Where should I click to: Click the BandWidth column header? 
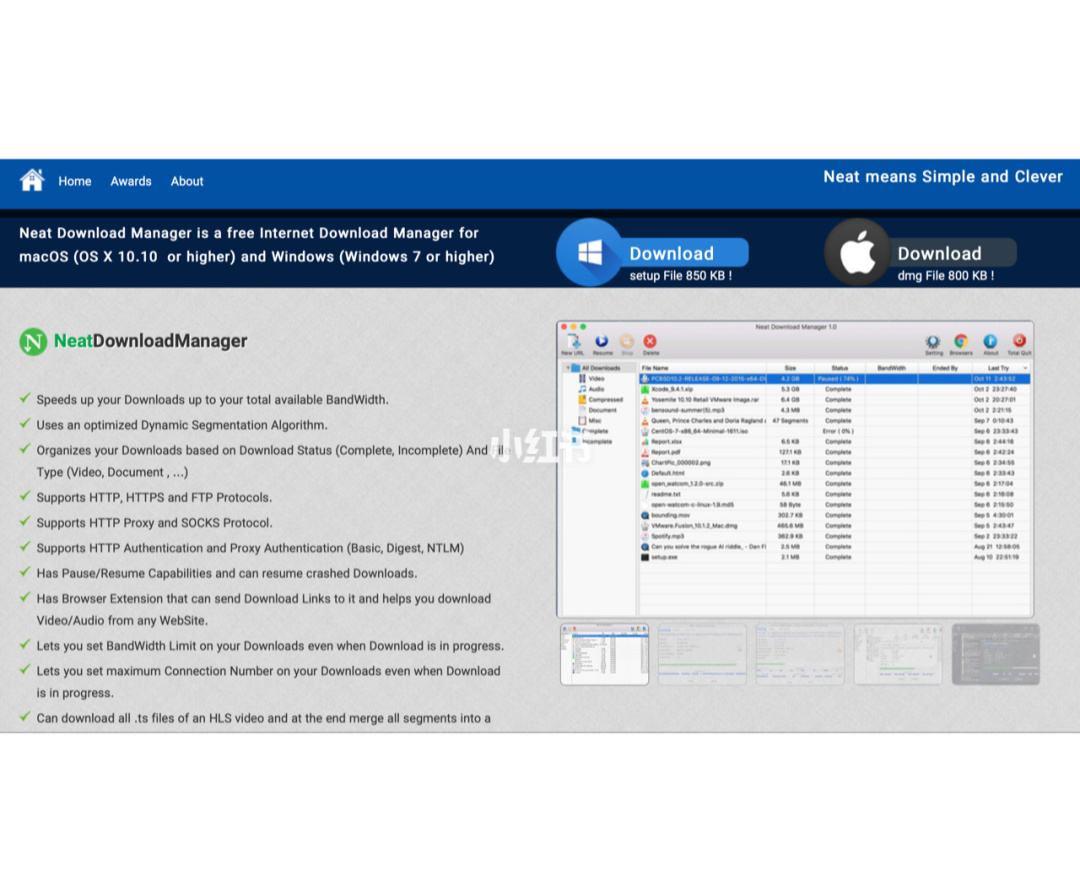coord(891,368)
